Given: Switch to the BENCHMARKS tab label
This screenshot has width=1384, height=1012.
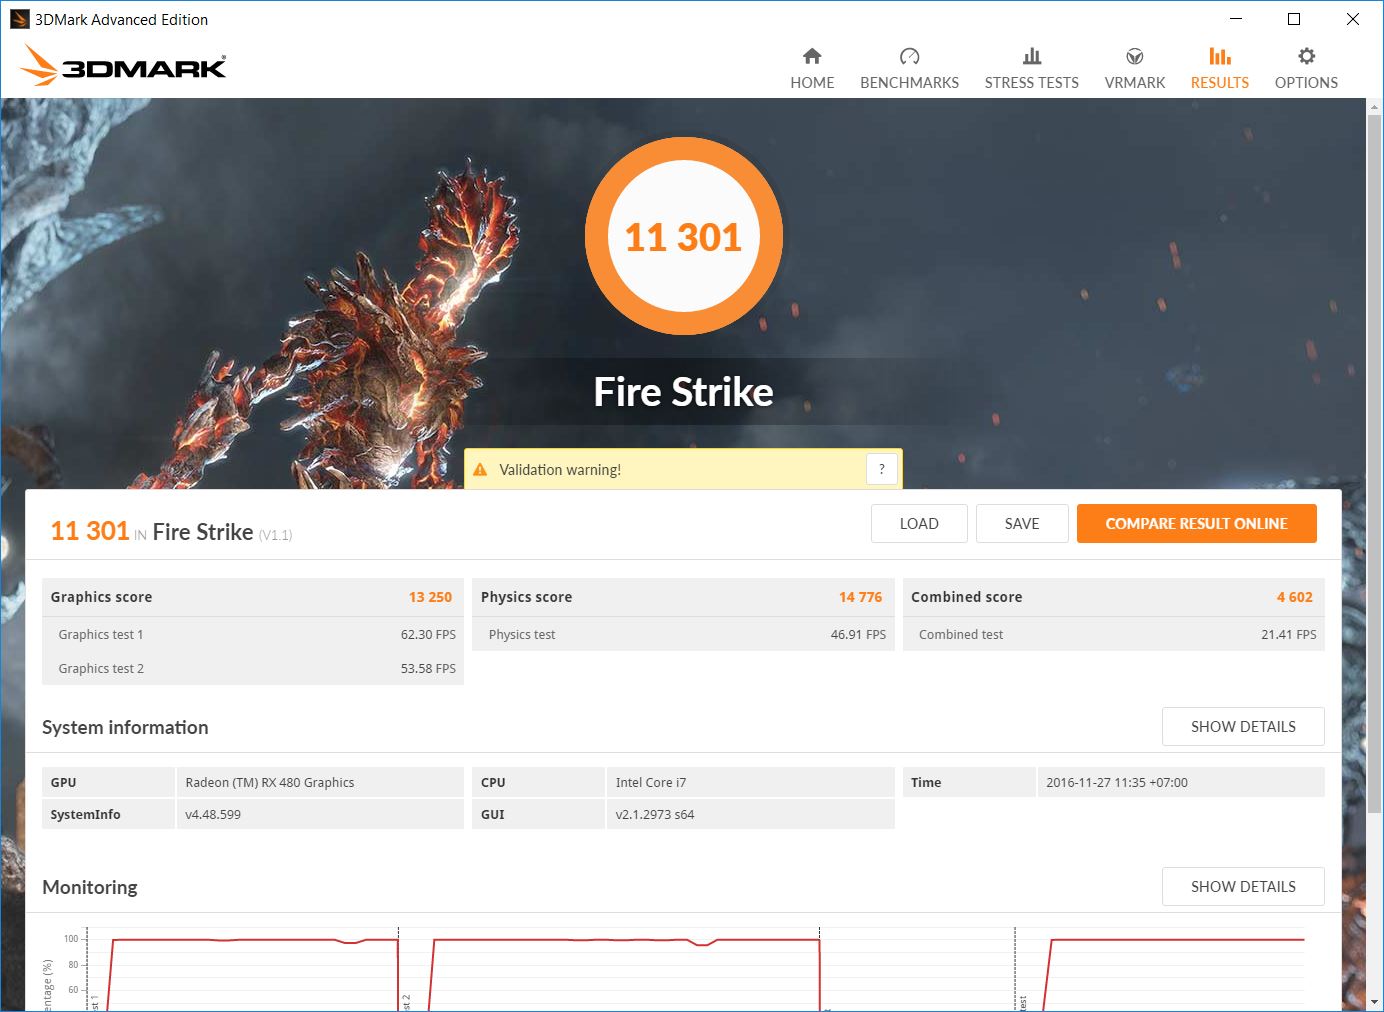Looking at the screenshot, I should (x=909, y=83).
